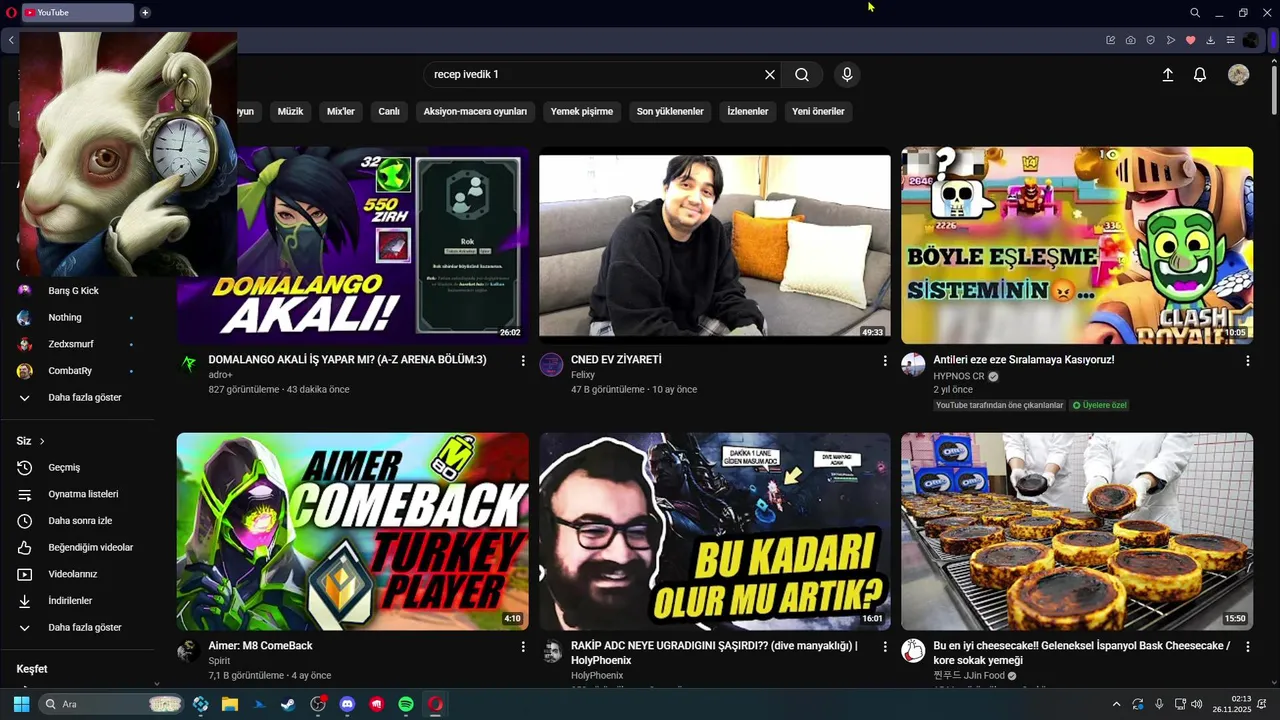
Task: Switch to the YouTube browser tab
Action: coord(77,13)
